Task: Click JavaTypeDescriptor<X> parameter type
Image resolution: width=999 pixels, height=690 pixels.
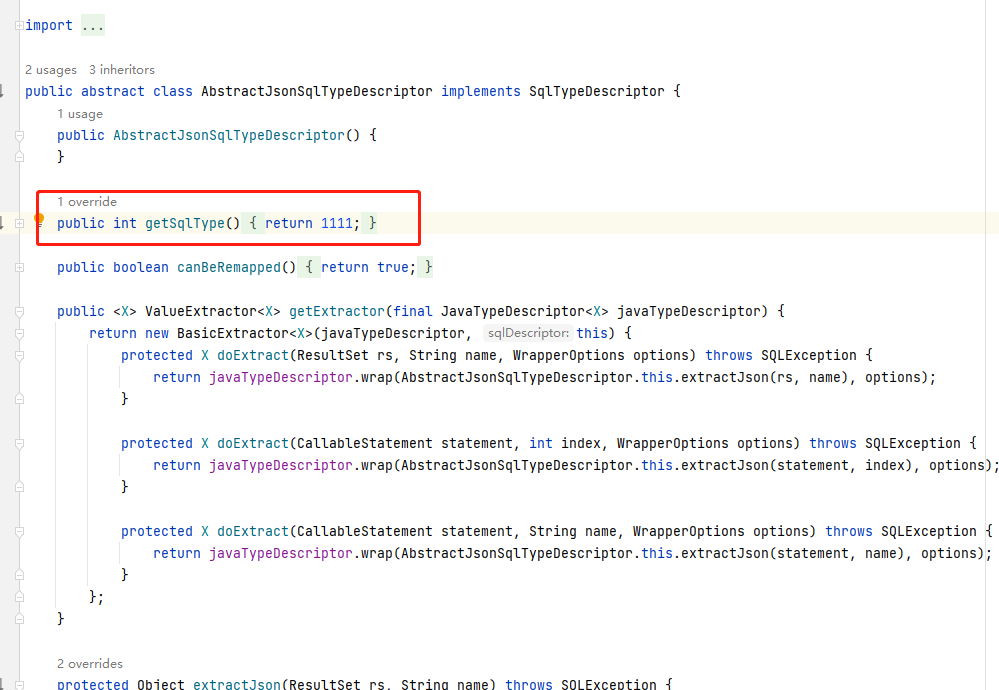Action: click(x=524, y=312)
